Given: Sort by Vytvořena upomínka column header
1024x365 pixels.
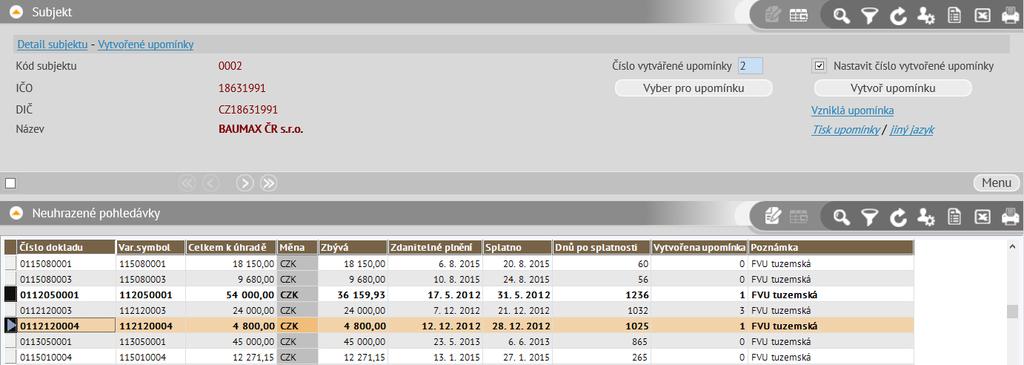Looking at the screenshot, I should pos(699,247).
